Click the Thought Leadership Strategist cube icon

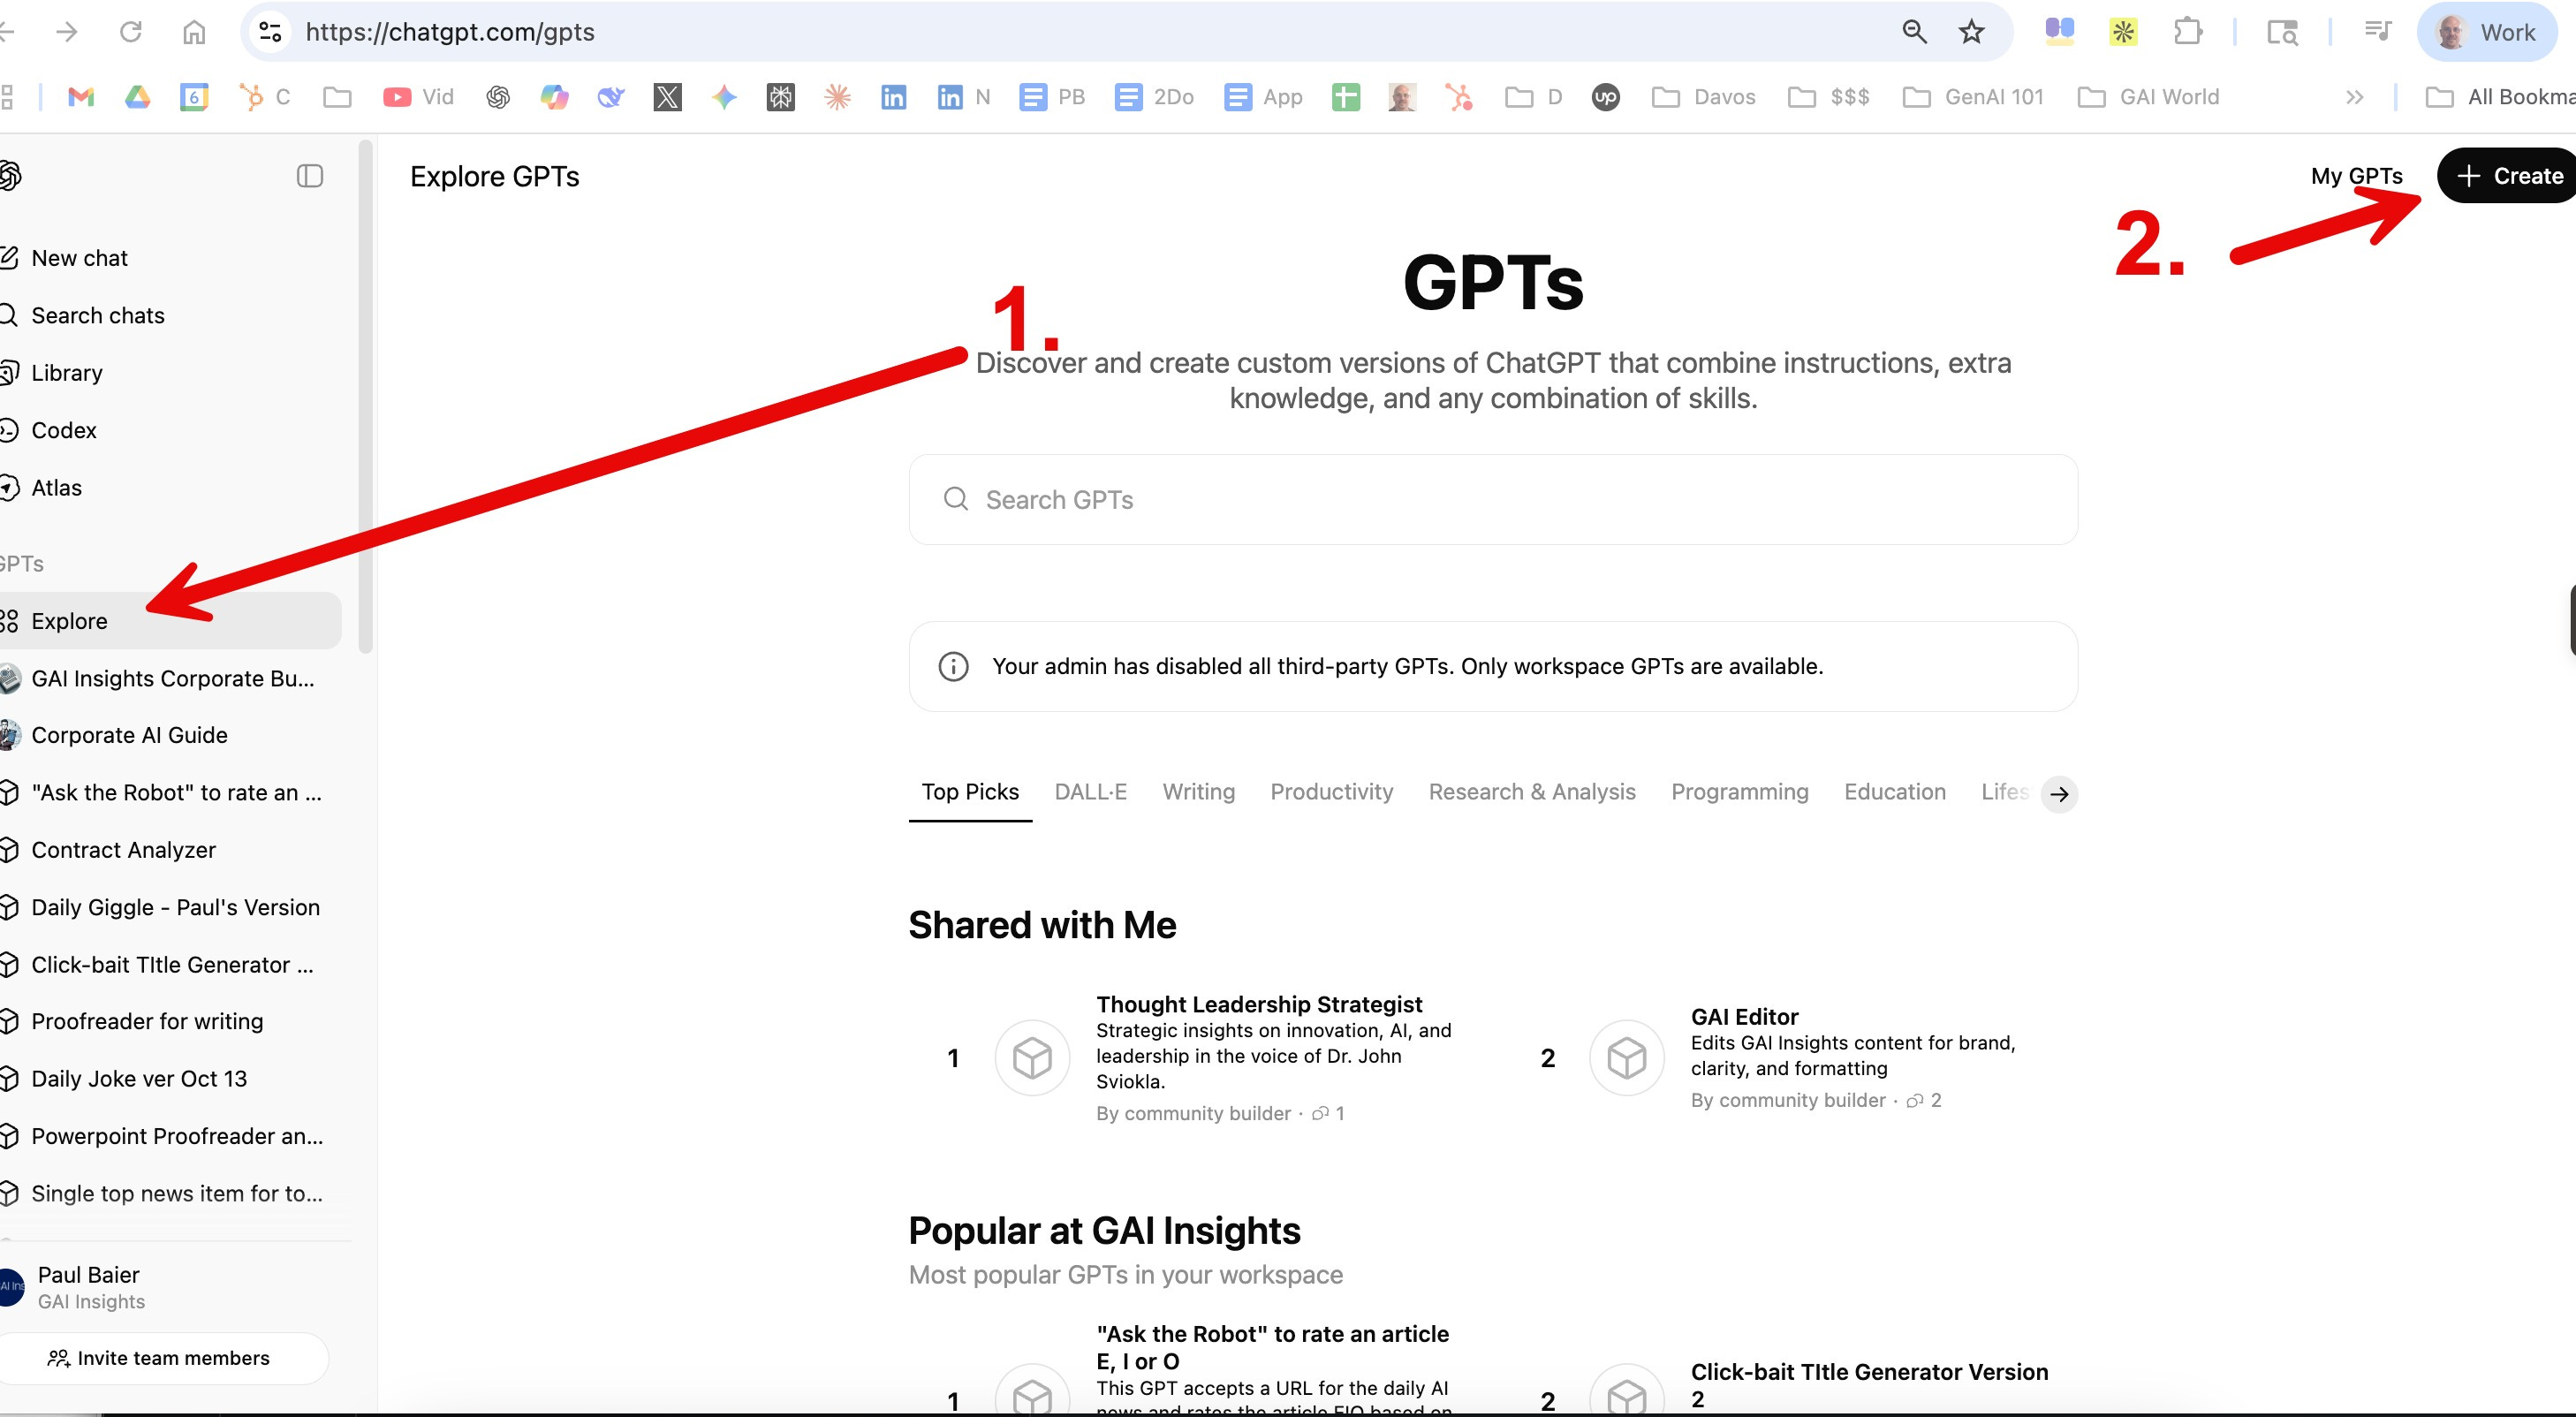(1032, 1057)
